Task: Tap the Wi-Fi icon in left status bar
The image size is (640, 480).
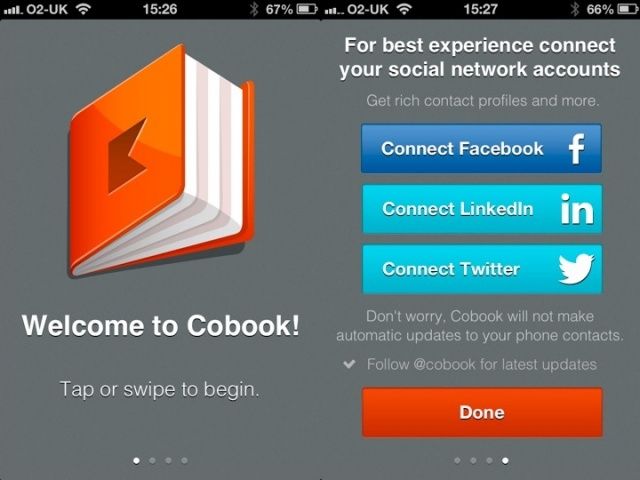Action: tap(83, 9)
